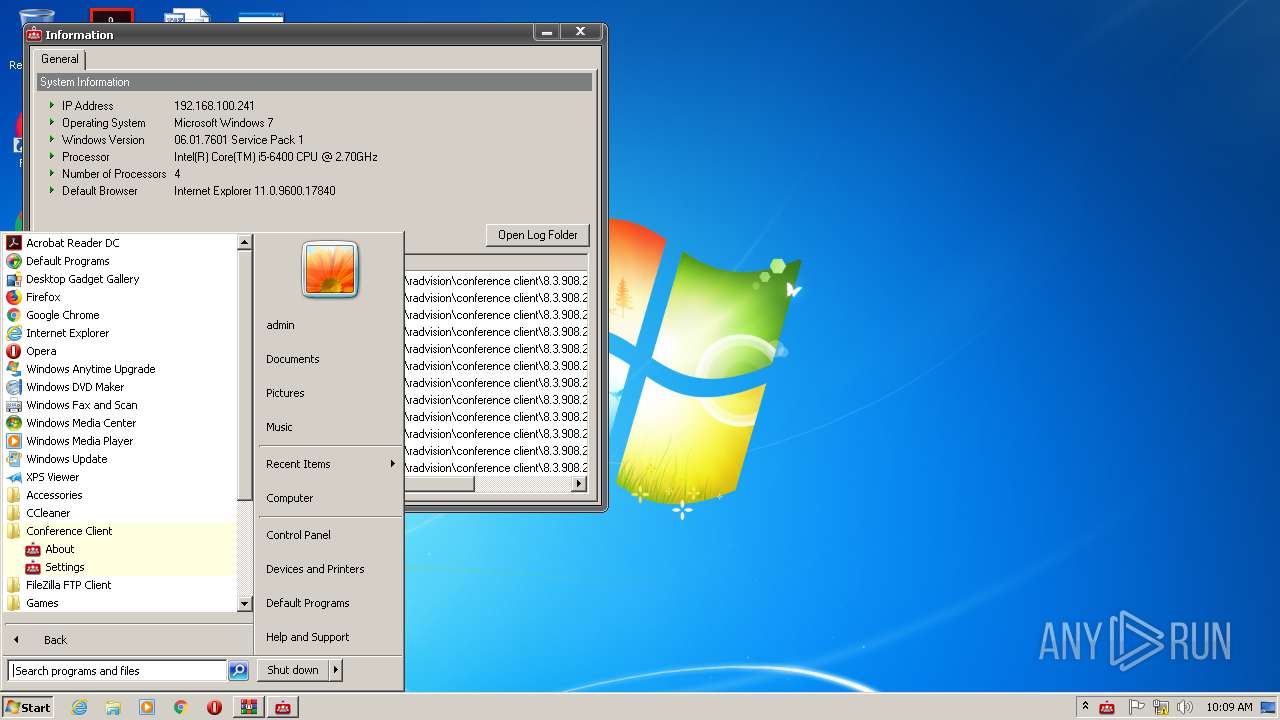Click the tray volume speaker icon

[x=1185, y=707]
